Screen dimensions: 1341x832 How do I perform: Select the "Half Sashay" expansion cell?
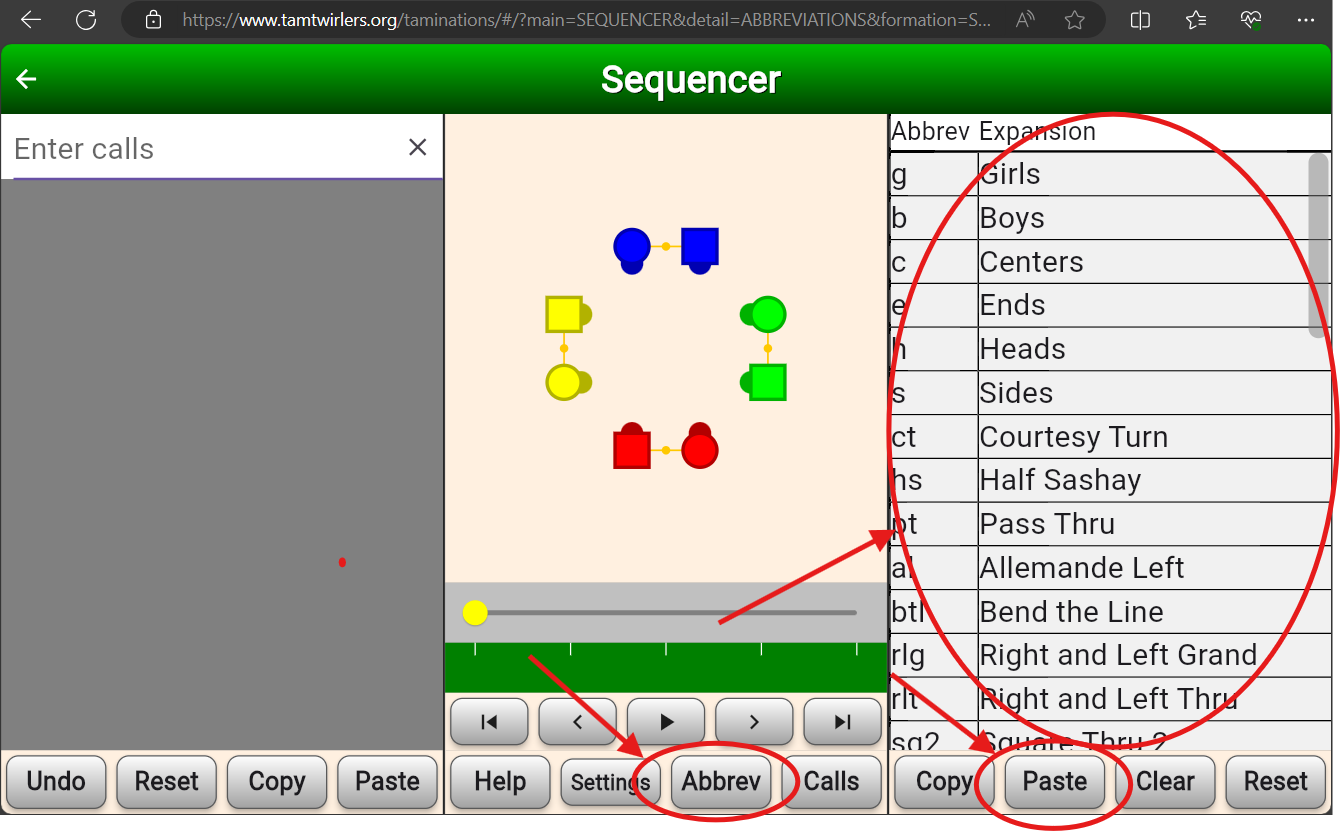(x=1155, y=480)
